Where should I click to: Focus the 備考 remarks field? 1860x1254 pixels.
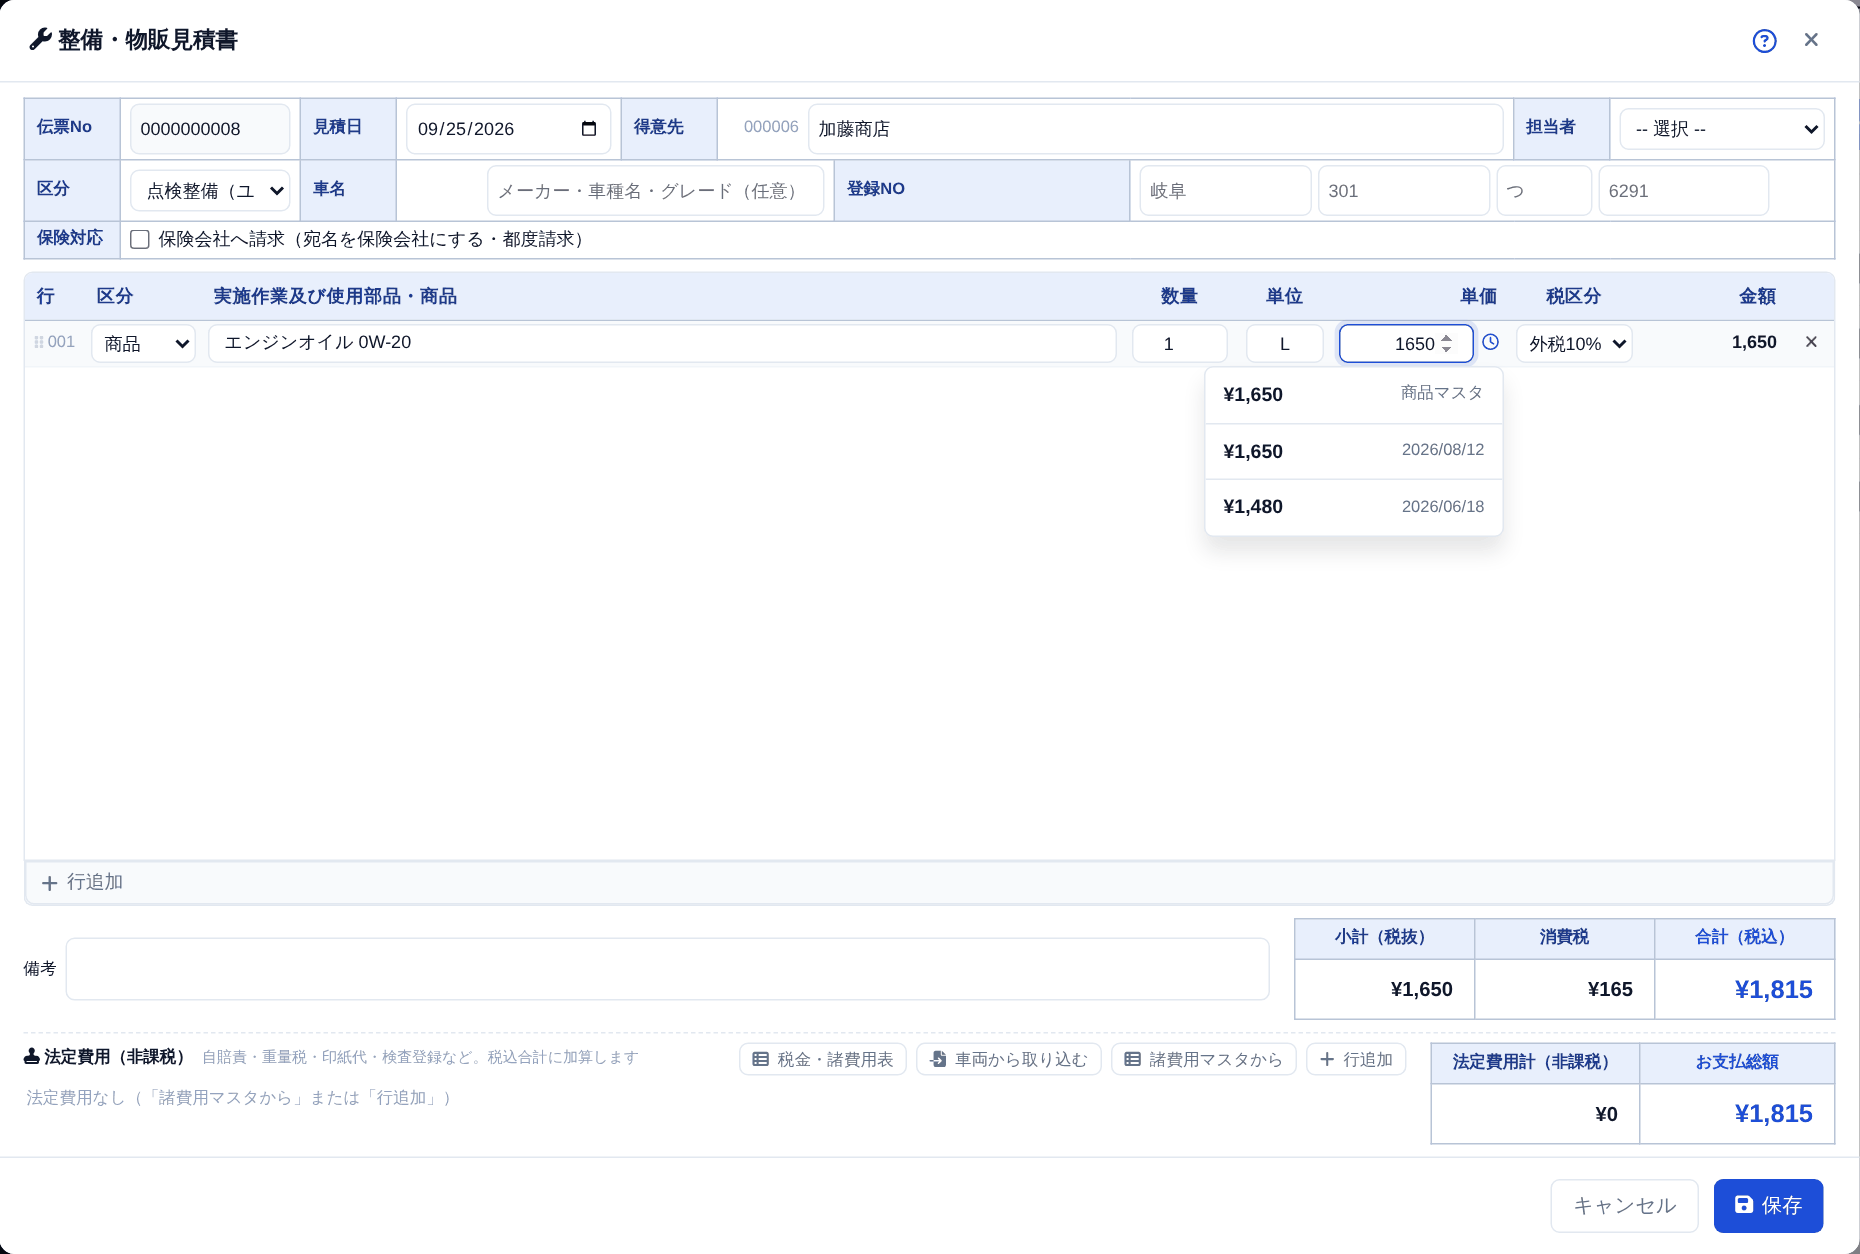click(667, 968)
